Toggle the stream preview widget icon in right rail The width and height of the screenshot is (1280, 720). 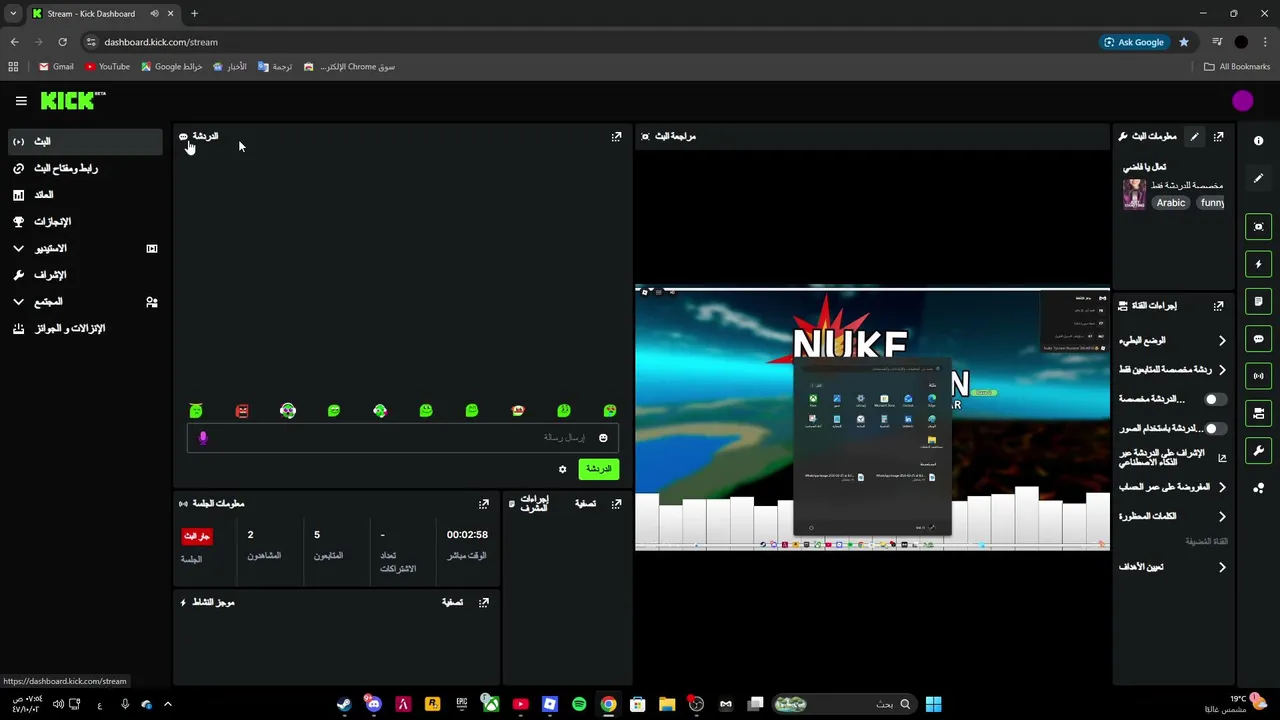click(1258, 227)
